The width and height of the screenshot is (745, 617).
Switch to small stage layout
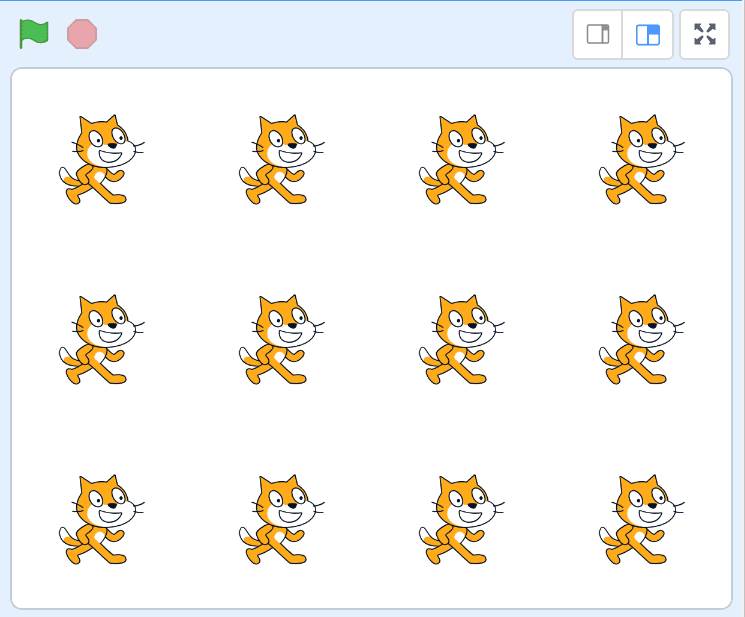tap(598, 35)
